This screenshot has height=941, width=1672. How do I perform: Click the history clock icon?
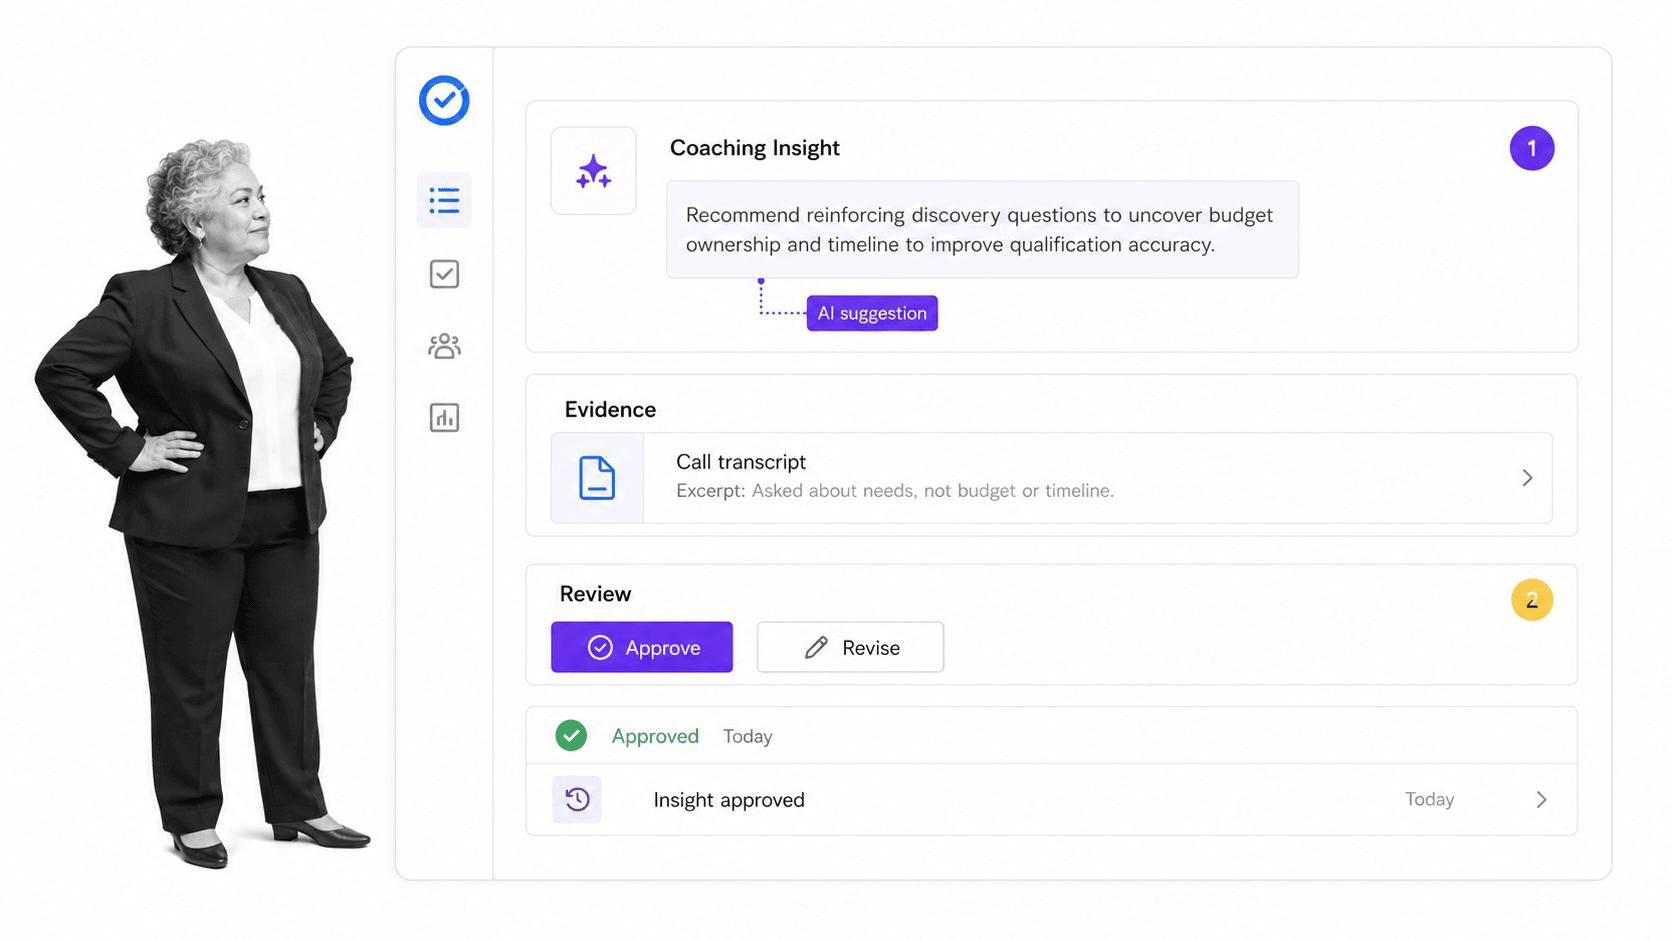[577, 799]
